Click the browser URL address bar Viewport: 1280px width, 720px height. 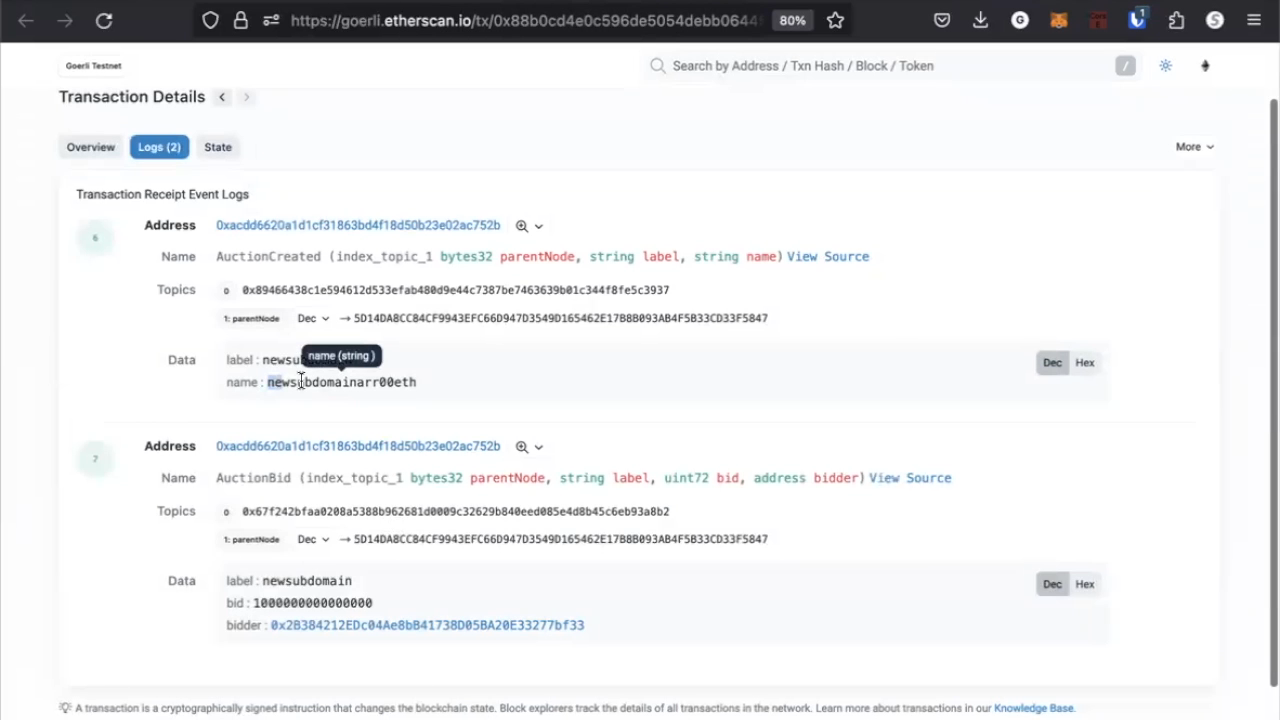pos(525,20)
